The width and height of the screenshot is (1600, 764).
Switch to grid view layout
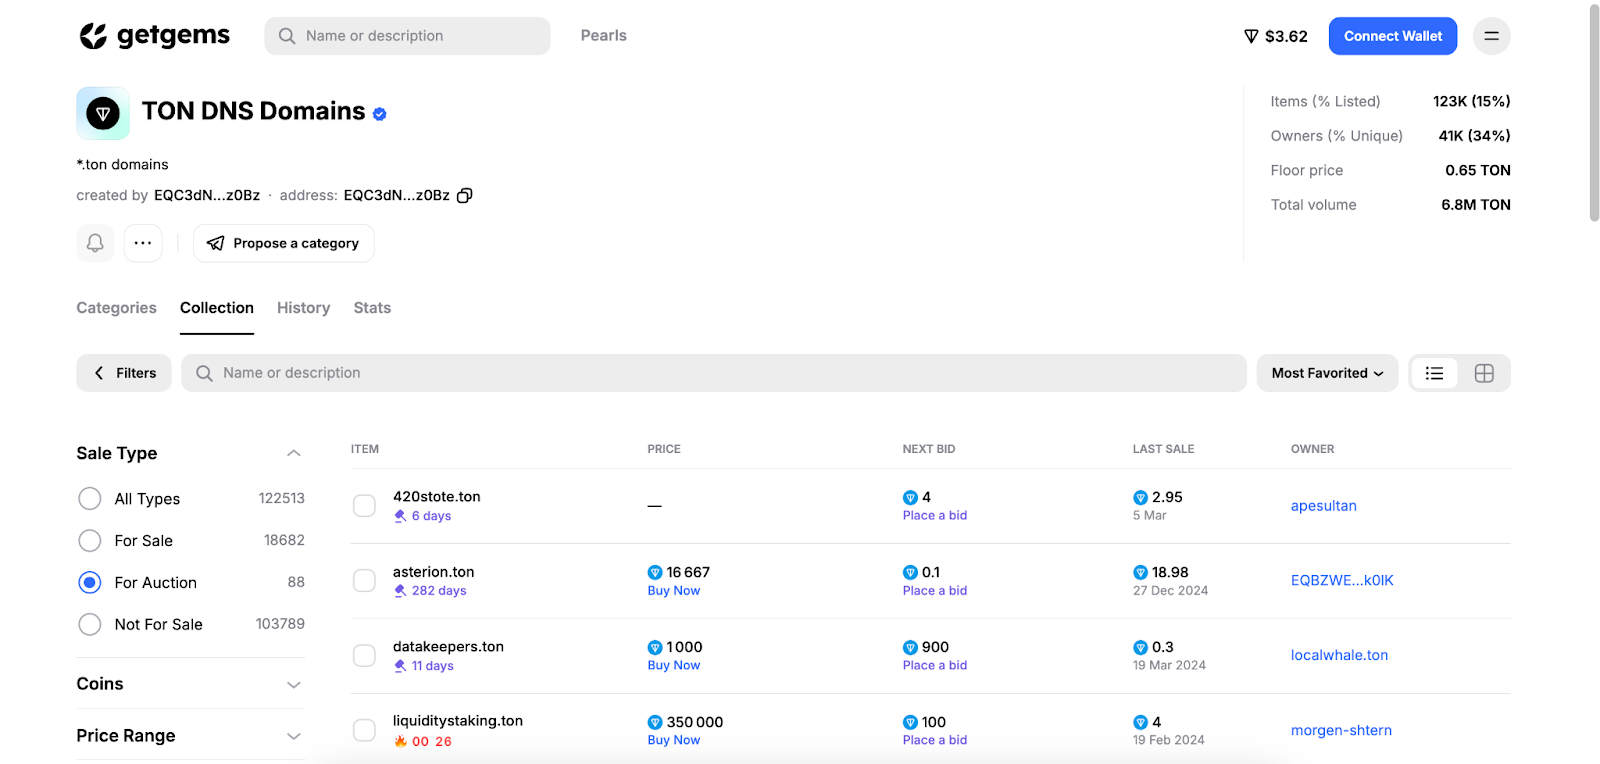pos(1484,373)
